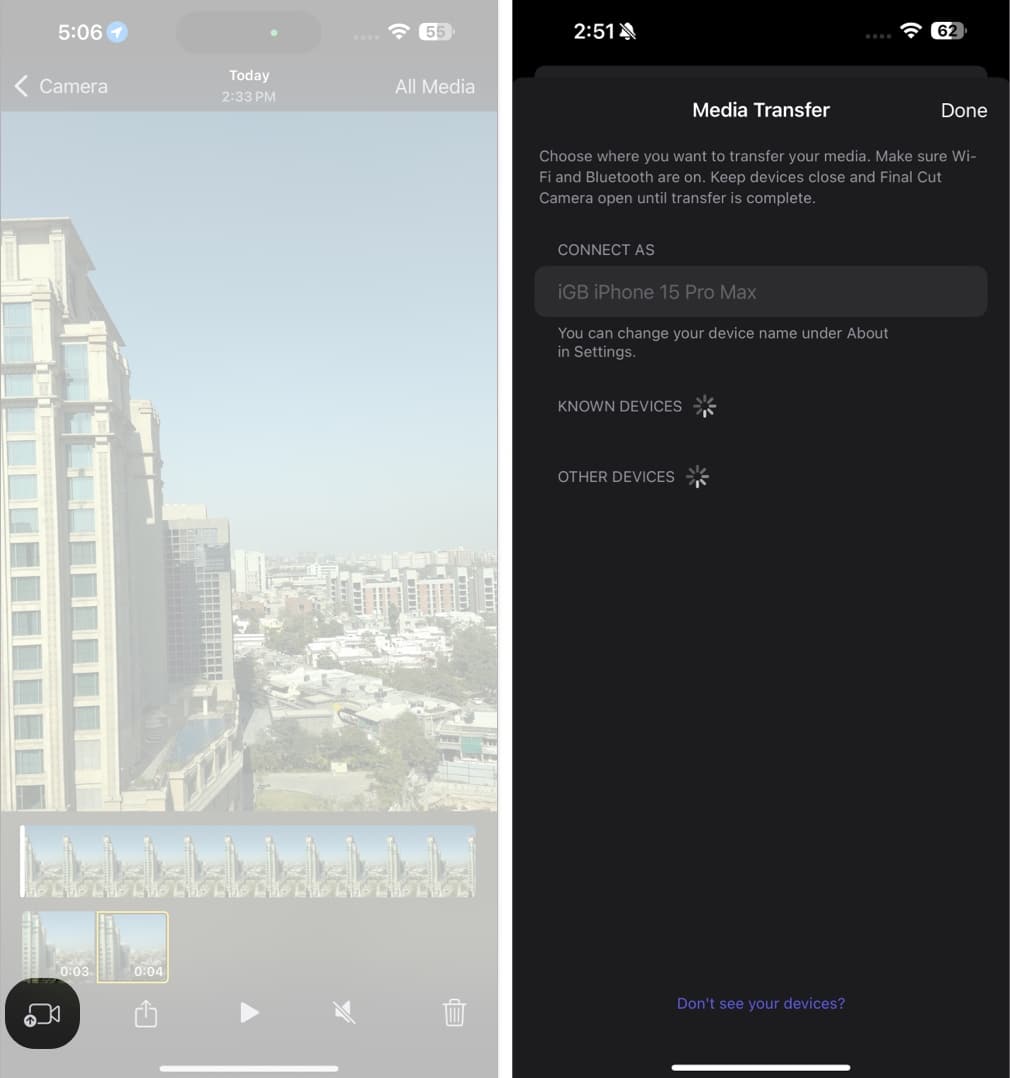Screen dimensions: 1010x1078
Task: Tap Done in Media Transfer
Action: (x=963, y=111)
